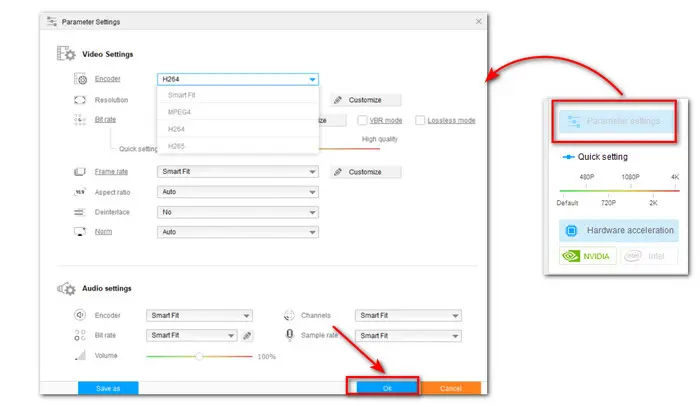Click the Encoder label link
The width and height of the screenshot is (700, 407).
(108, 79)
